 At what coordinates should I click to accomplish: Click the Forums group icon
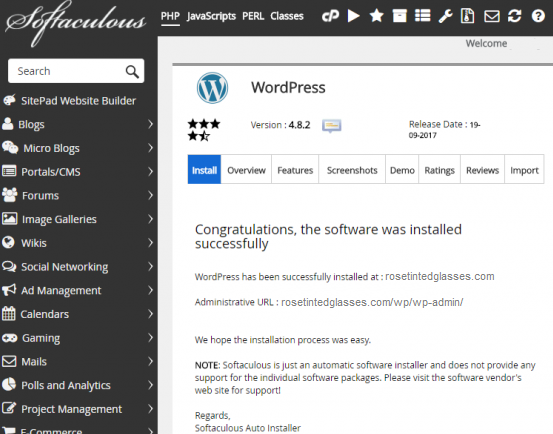[x=10, y=195]
